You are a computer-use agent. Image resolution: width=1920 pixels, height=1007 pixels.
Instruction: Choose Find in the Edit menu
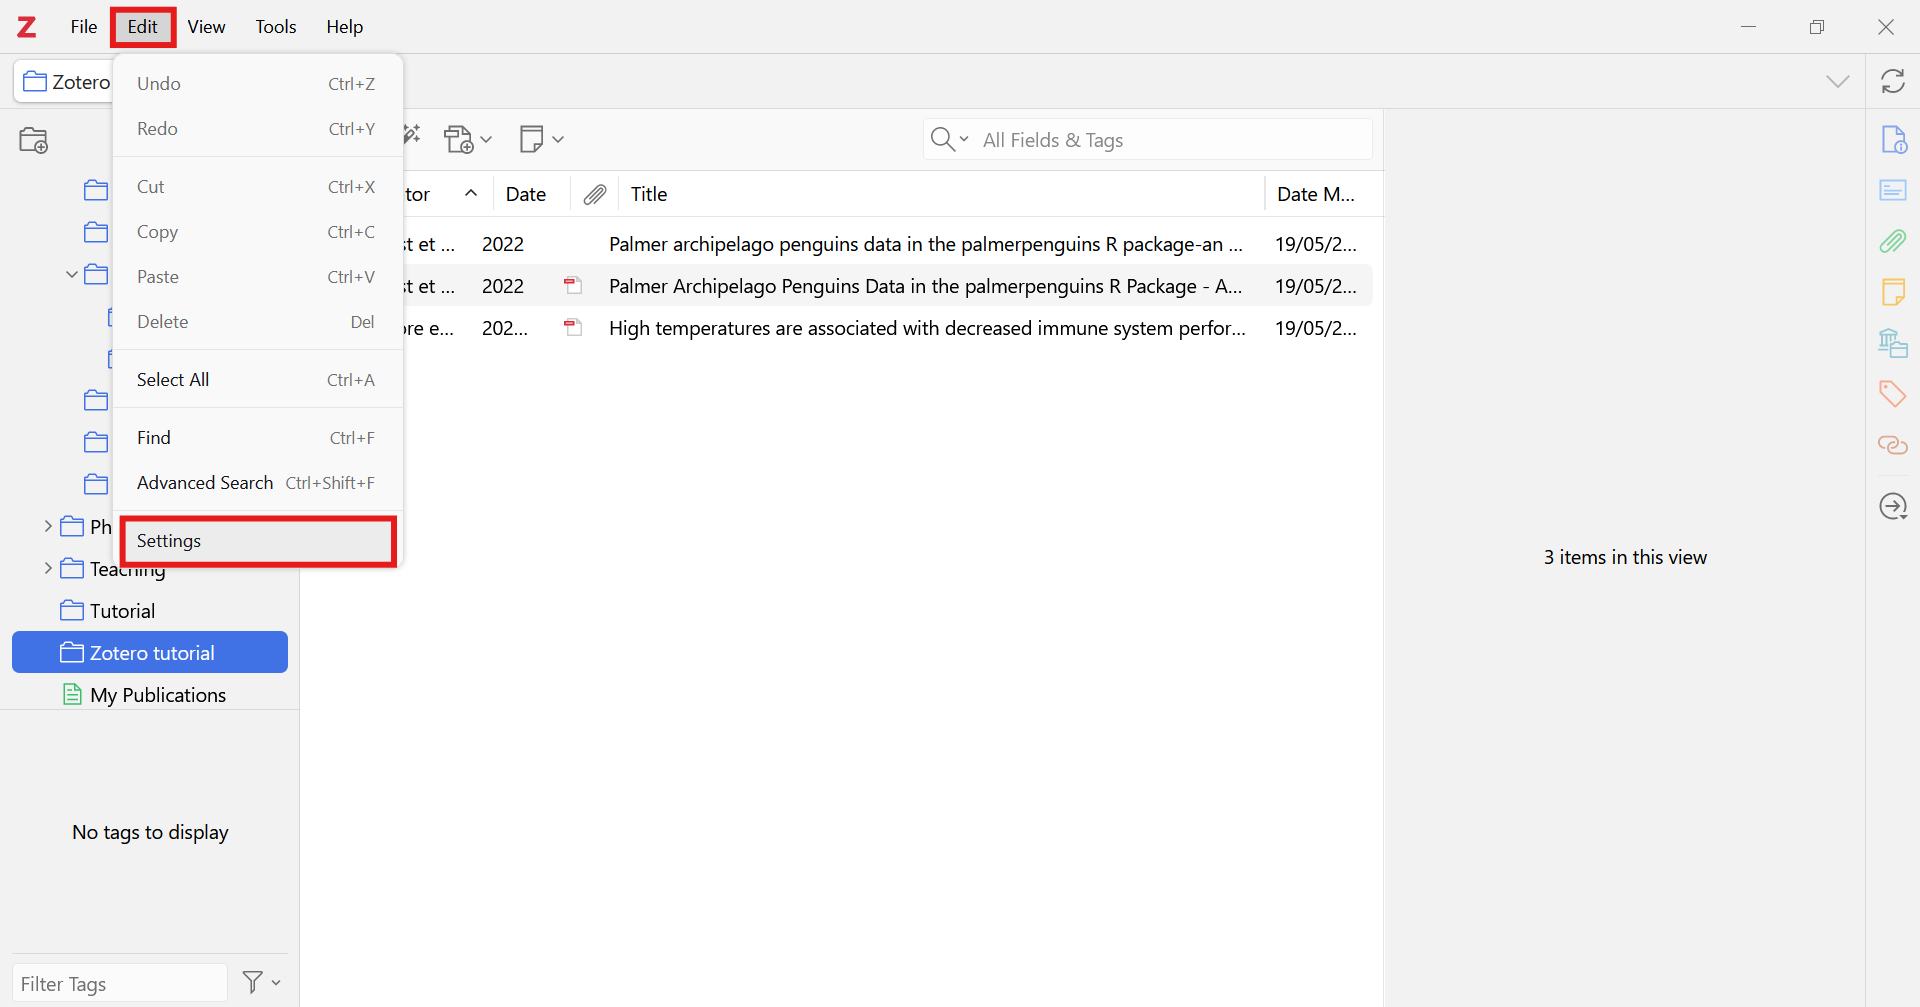point(258,438)
